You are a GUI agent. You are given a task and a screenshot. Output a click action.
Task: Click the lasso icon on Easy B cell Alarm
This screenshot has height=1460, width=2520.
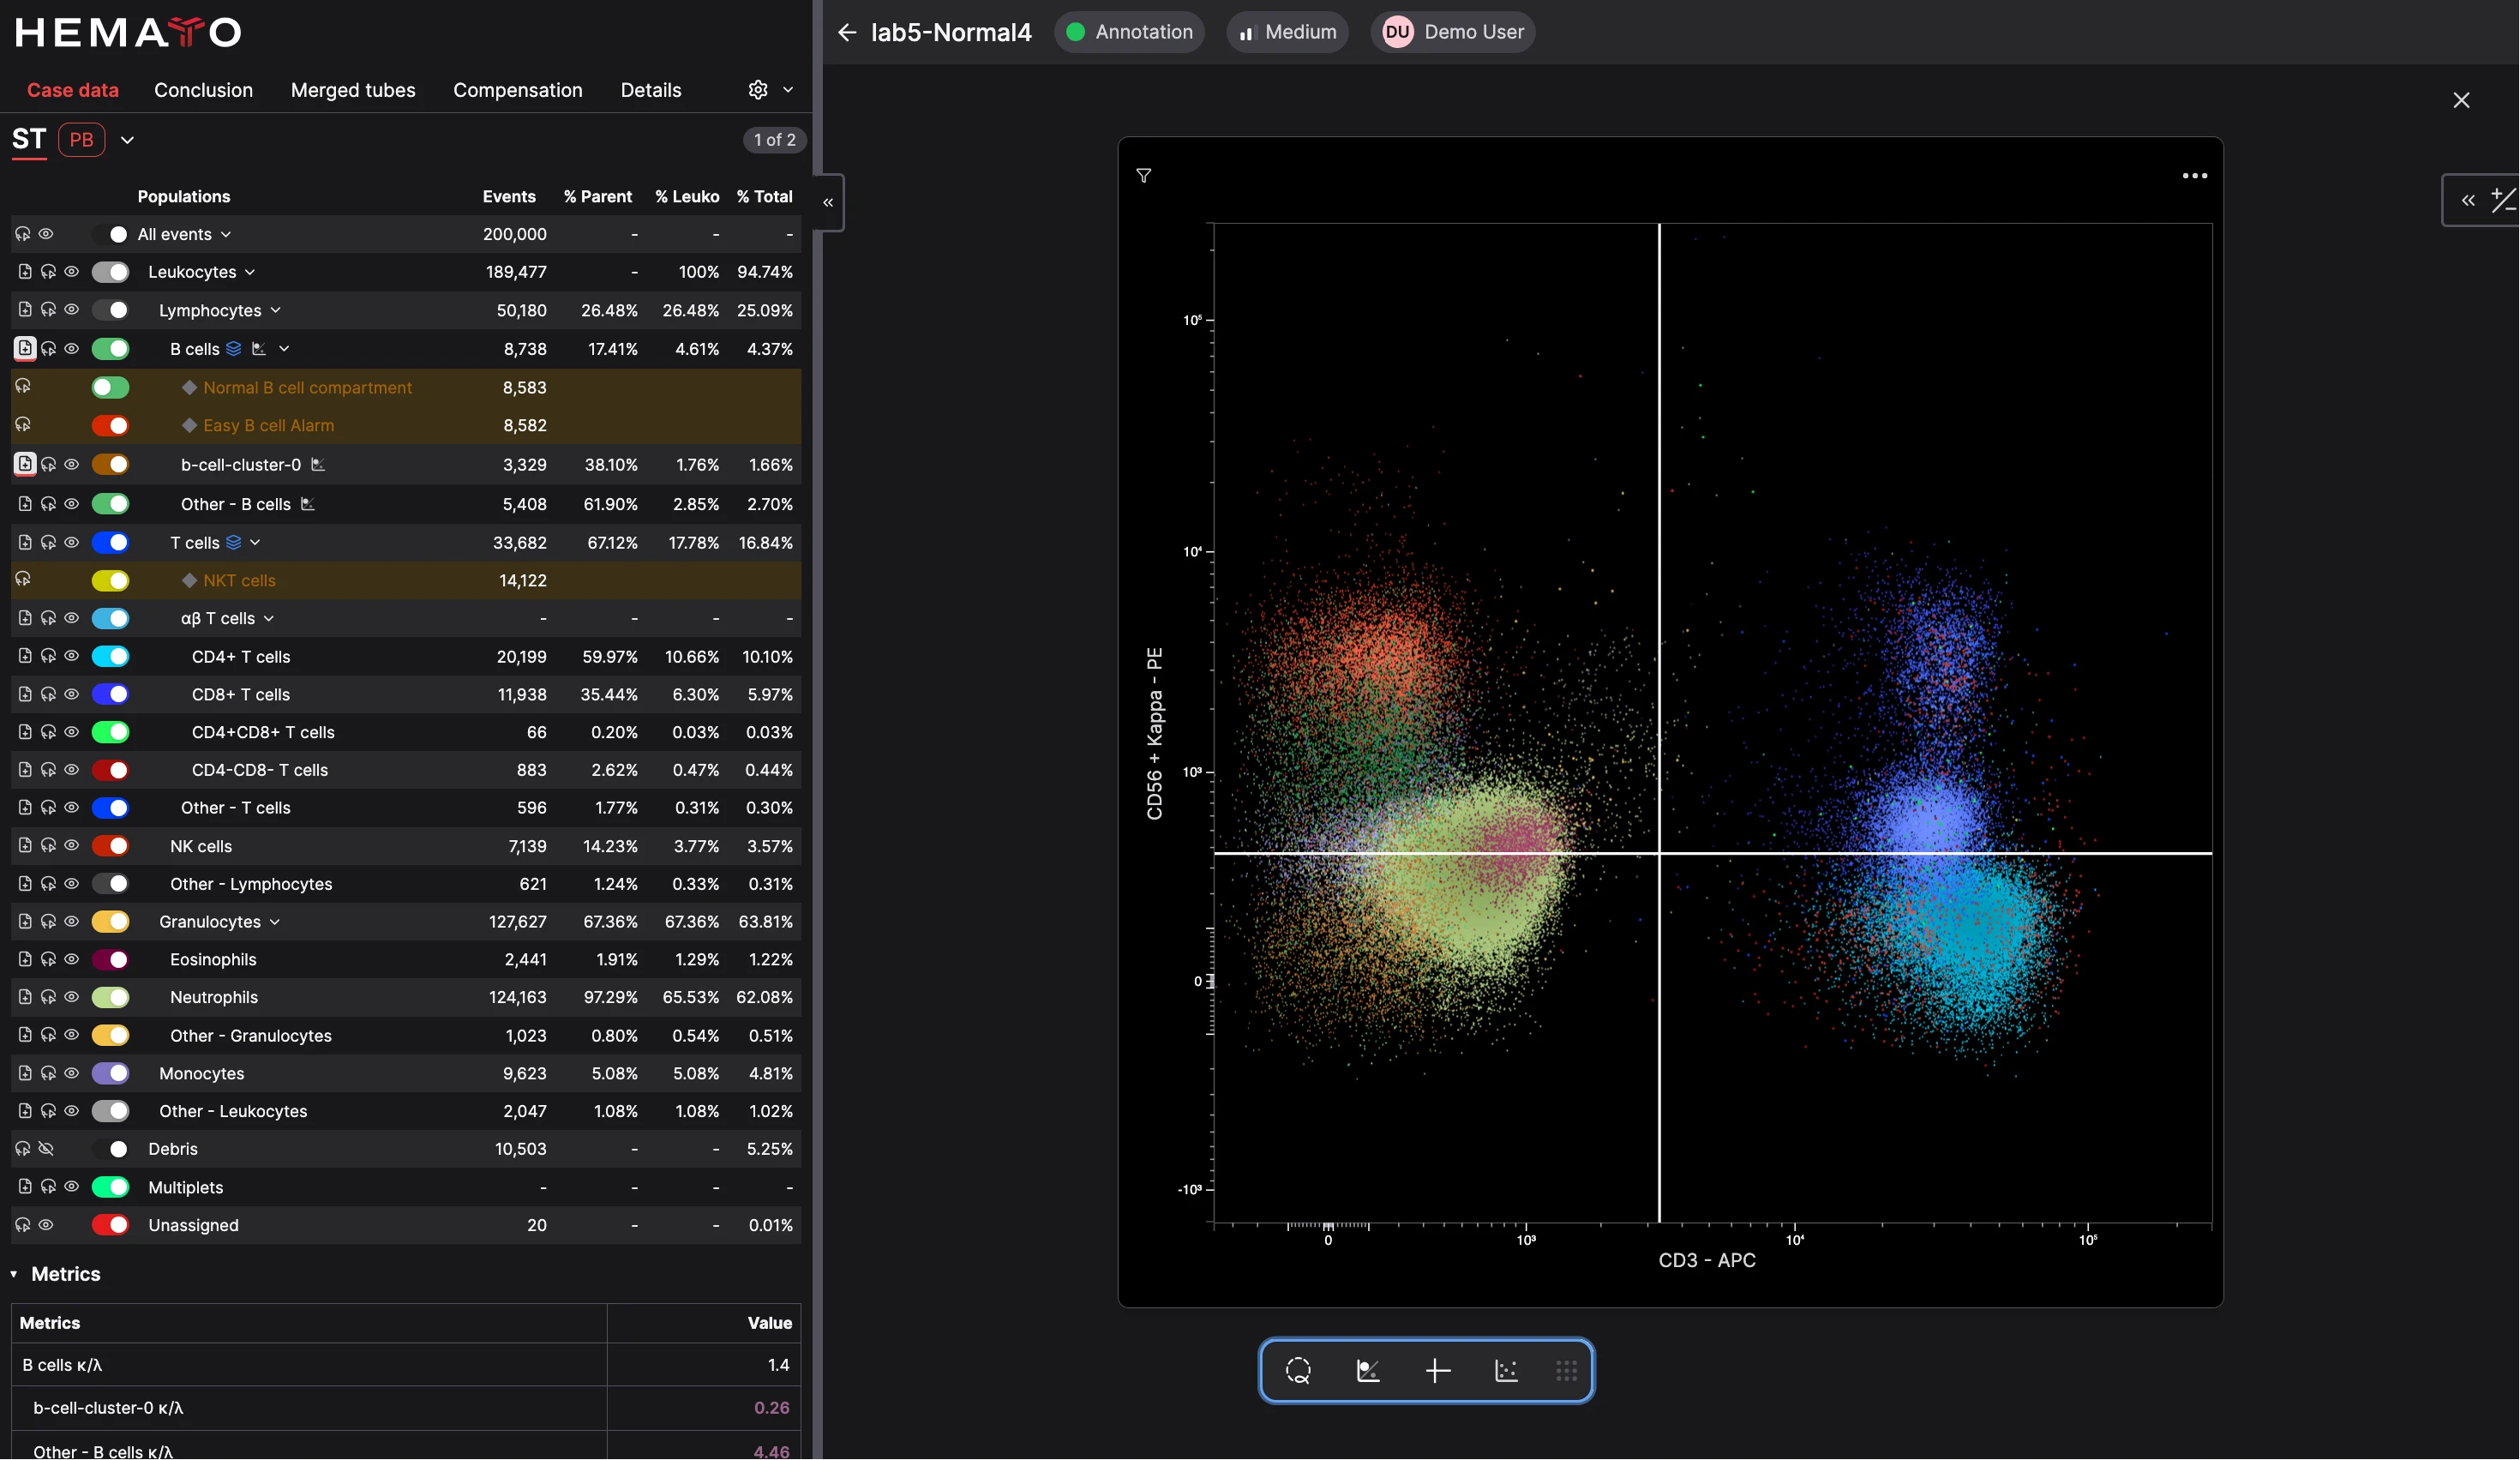23,425
